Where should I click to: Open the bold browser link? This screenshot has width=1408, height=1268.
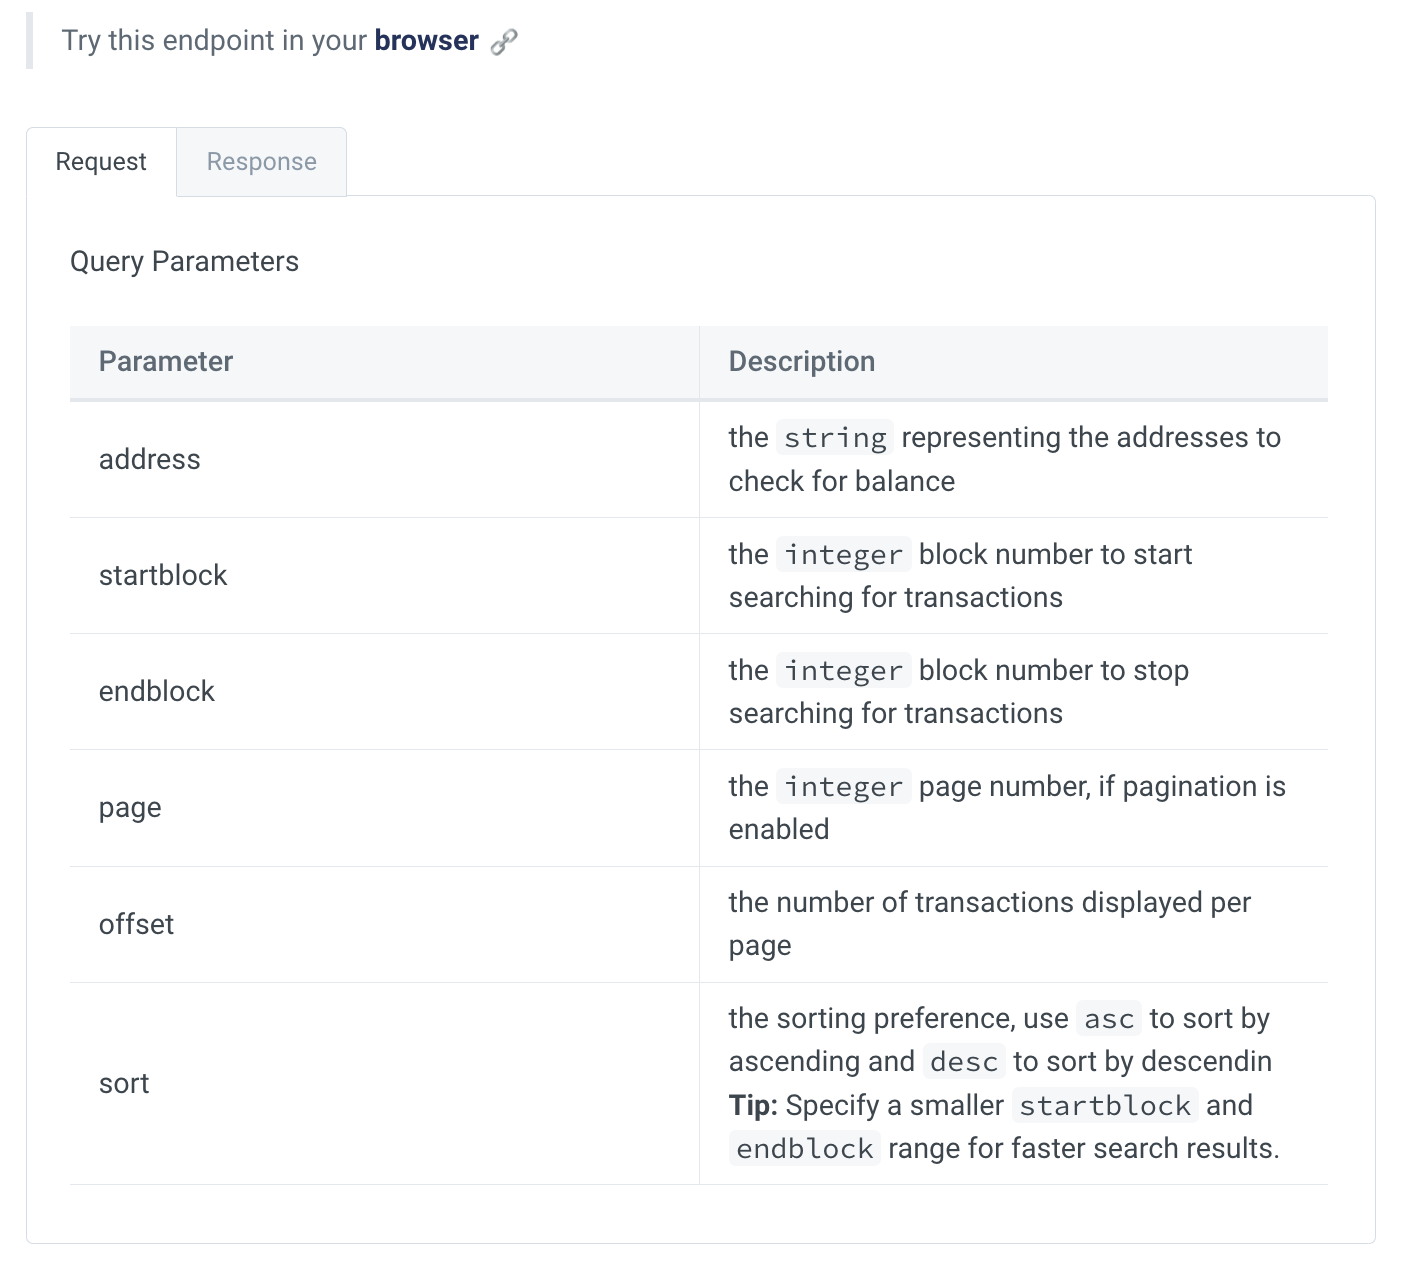[426, 41]
